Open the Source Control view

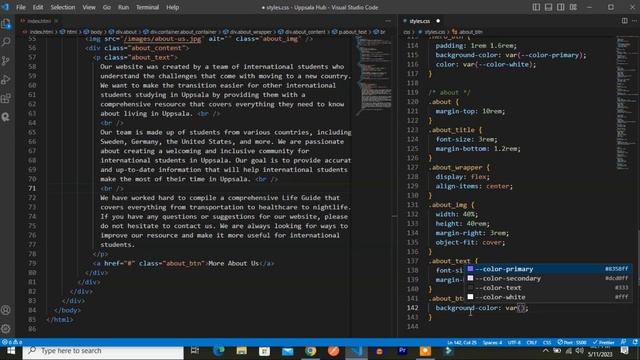[x=6, y=61]
